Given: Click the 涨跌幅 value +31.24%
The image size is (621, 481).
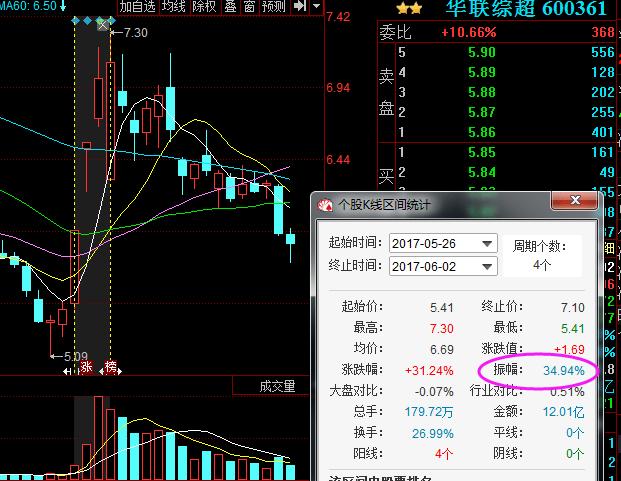Looking at the screenshot, I should [x=429, y=371].
